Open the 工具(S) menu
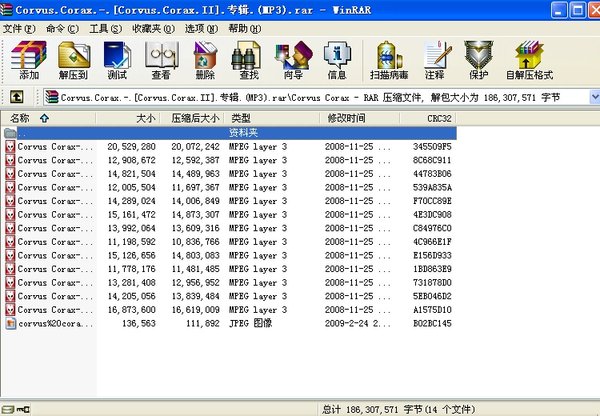The height and width of the screenshot is (416, 600). click(x=106, y=29)
